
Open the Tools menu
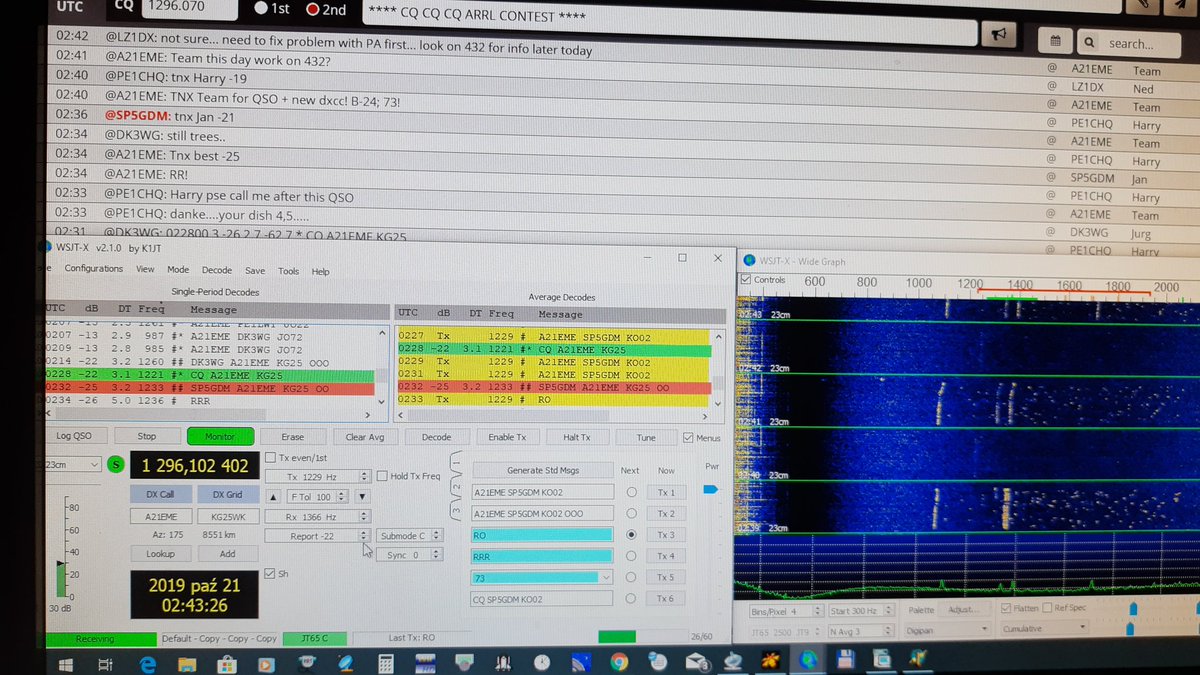(288, 271)
